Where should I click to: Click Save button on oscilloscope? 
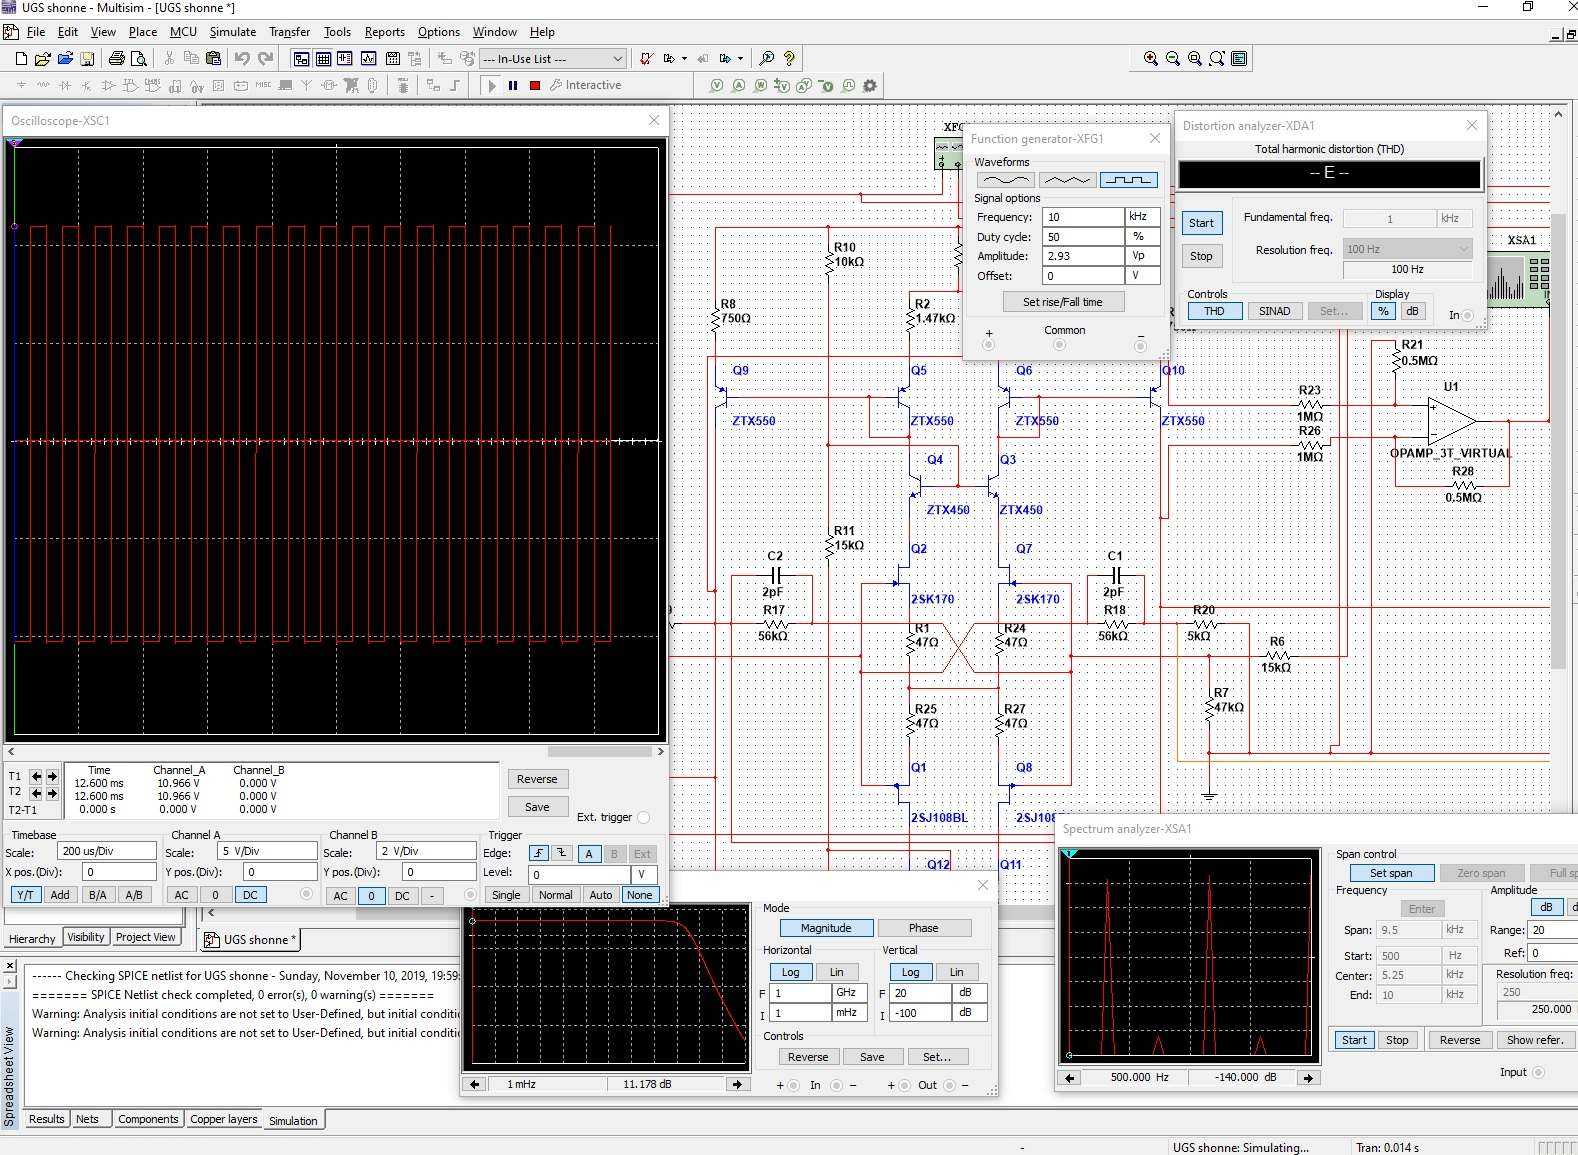tap(537, 807)
